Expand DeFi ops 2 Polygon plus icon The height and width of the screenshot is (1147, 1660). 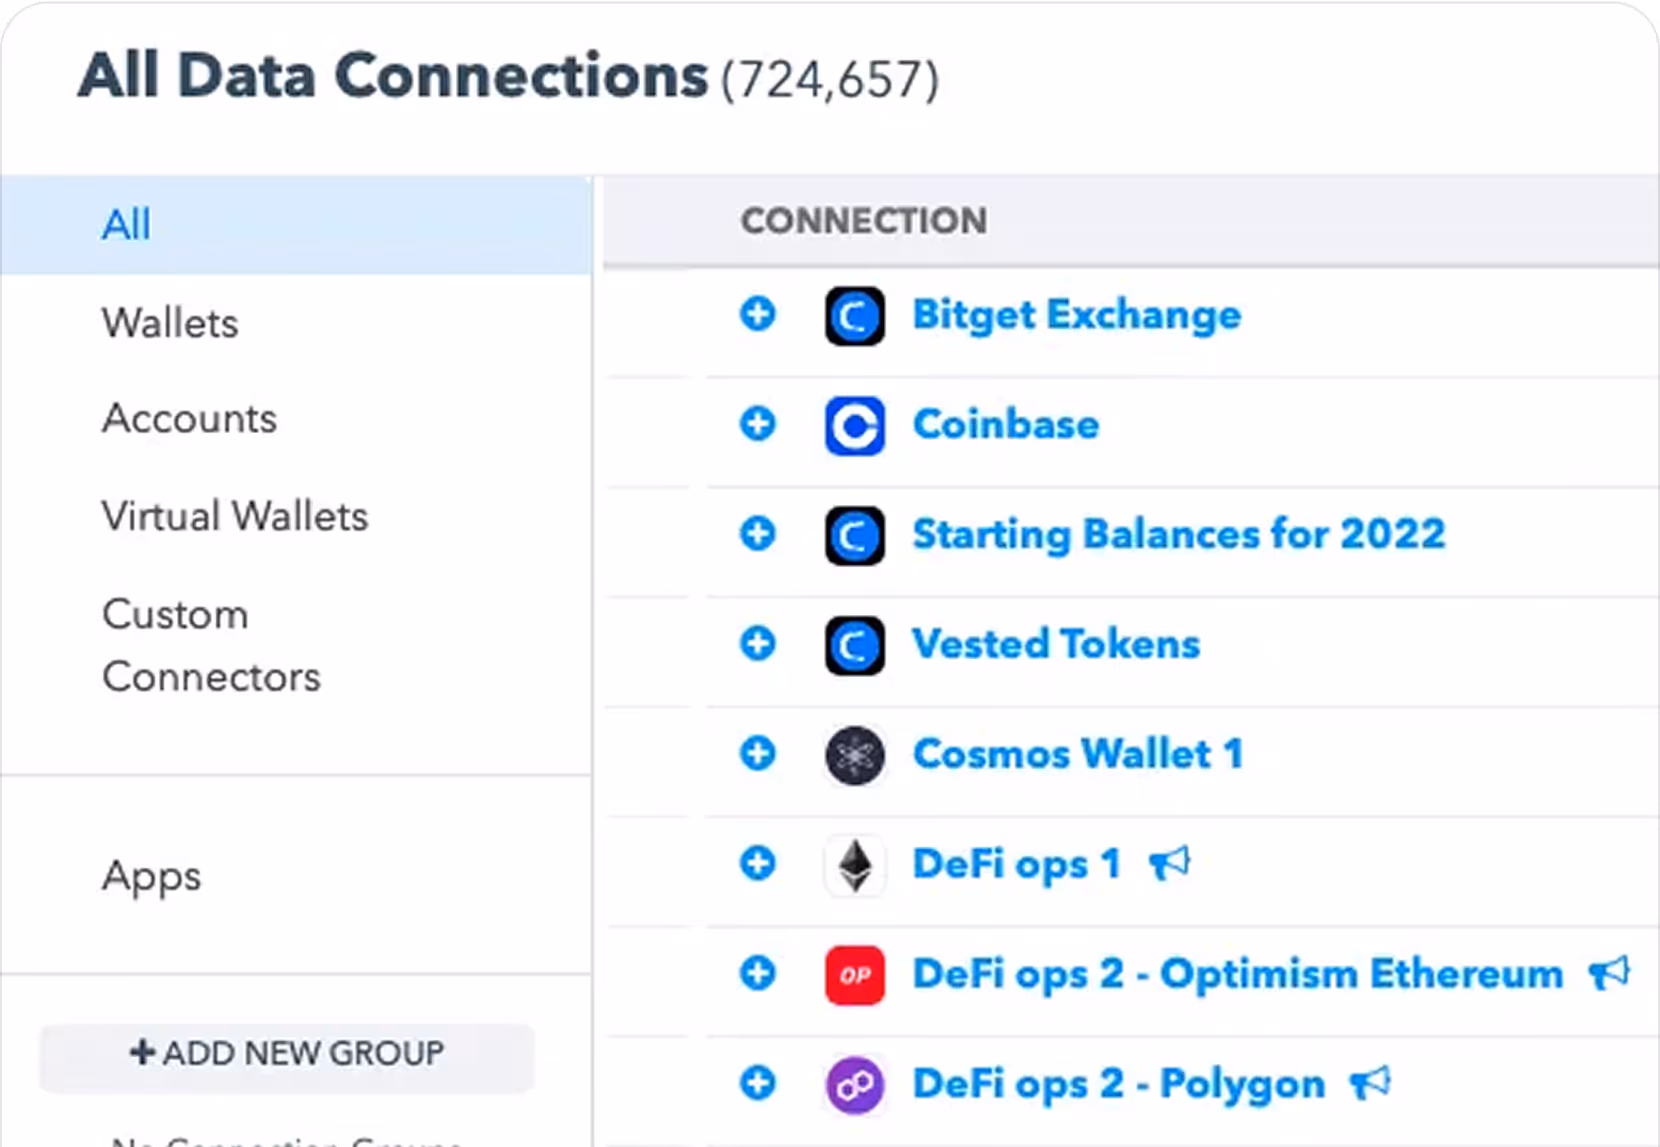(x=758, y=1083)
